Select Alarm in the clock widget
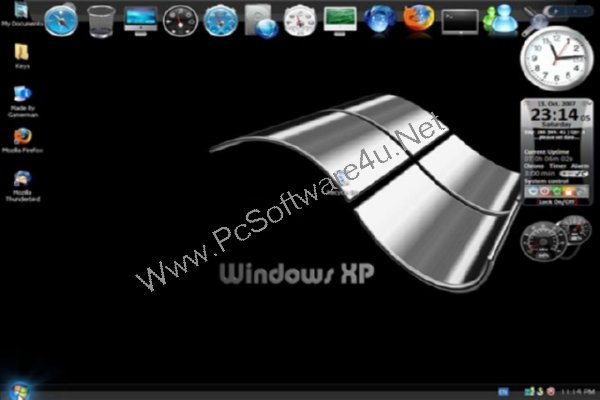The width and height of the screenshot is (600, 400). click(579, 166)
